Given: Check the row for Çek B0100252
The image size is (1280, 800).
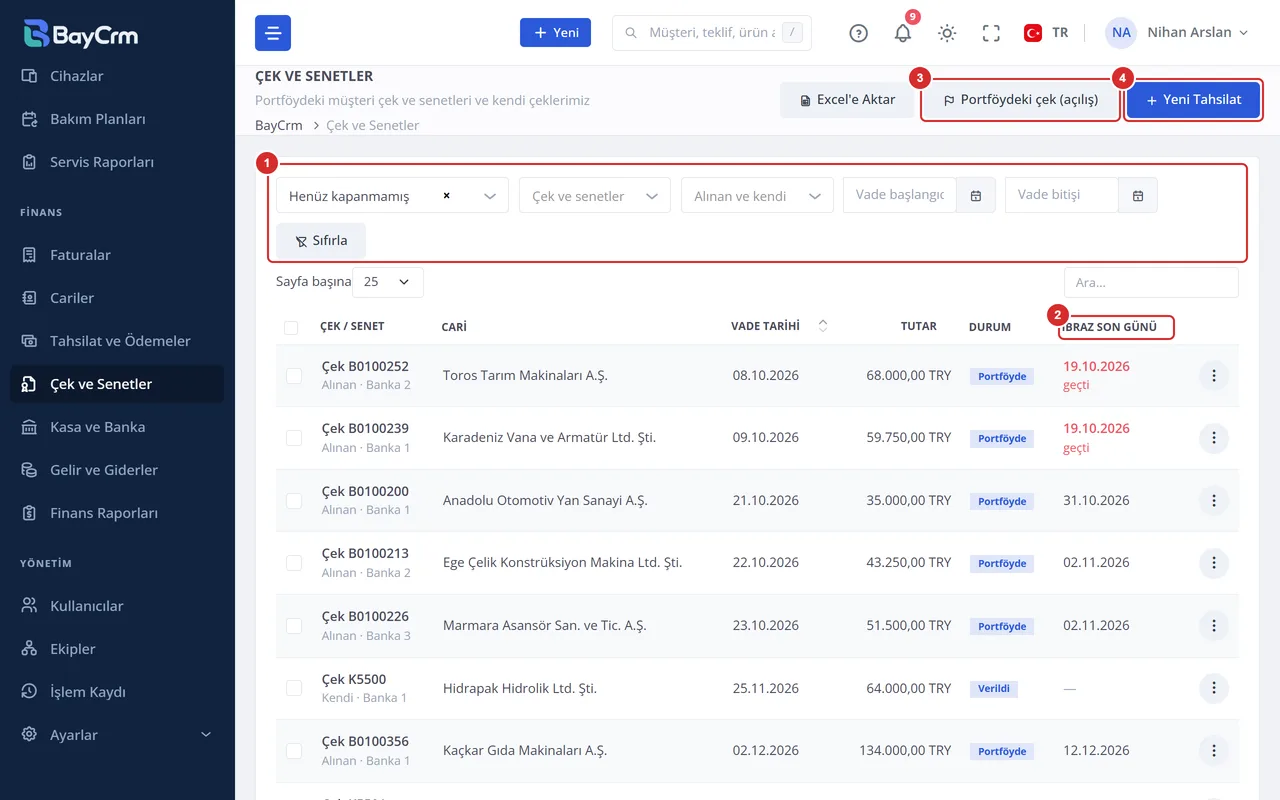Looking at the screenshot, I should pyautogui.click(x=294, y=376).
